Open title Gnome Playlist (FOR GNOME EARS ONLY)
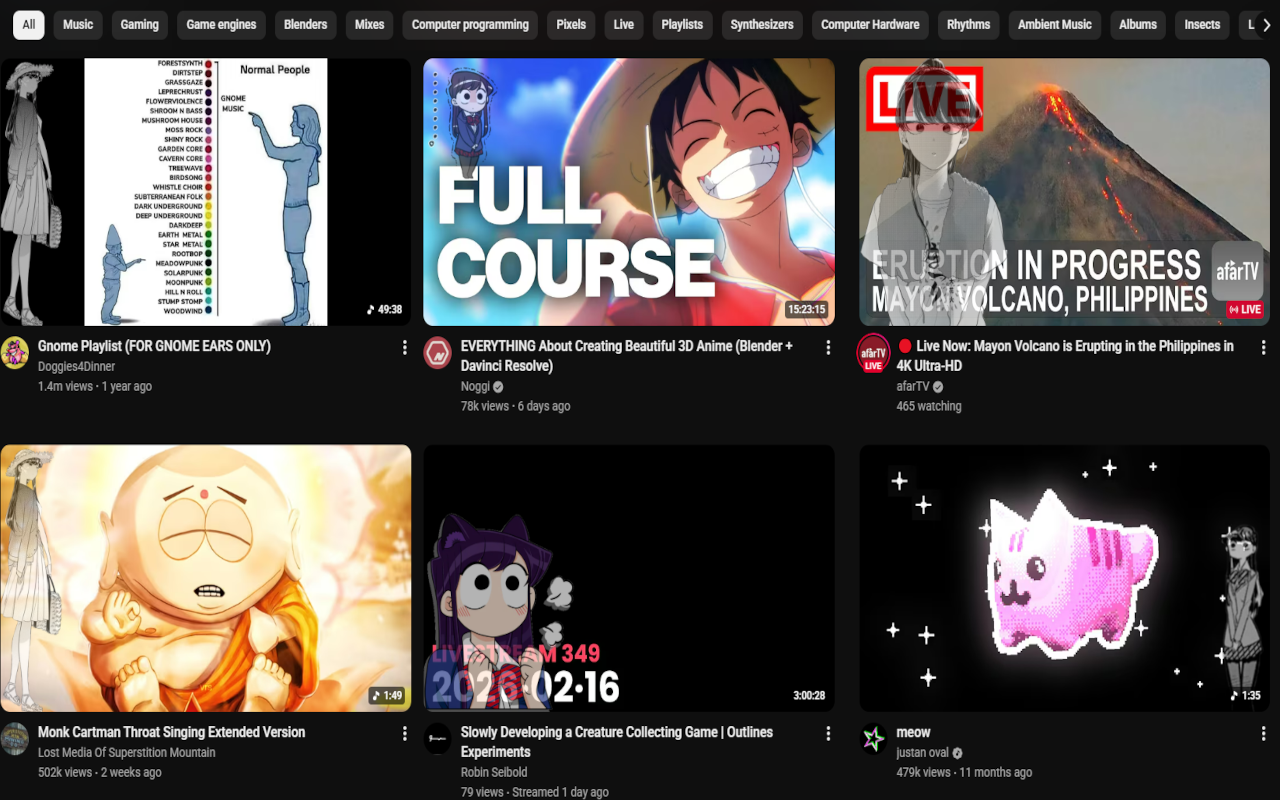The height and width of the screenshot is (800, 1280). tap(154, 346)
